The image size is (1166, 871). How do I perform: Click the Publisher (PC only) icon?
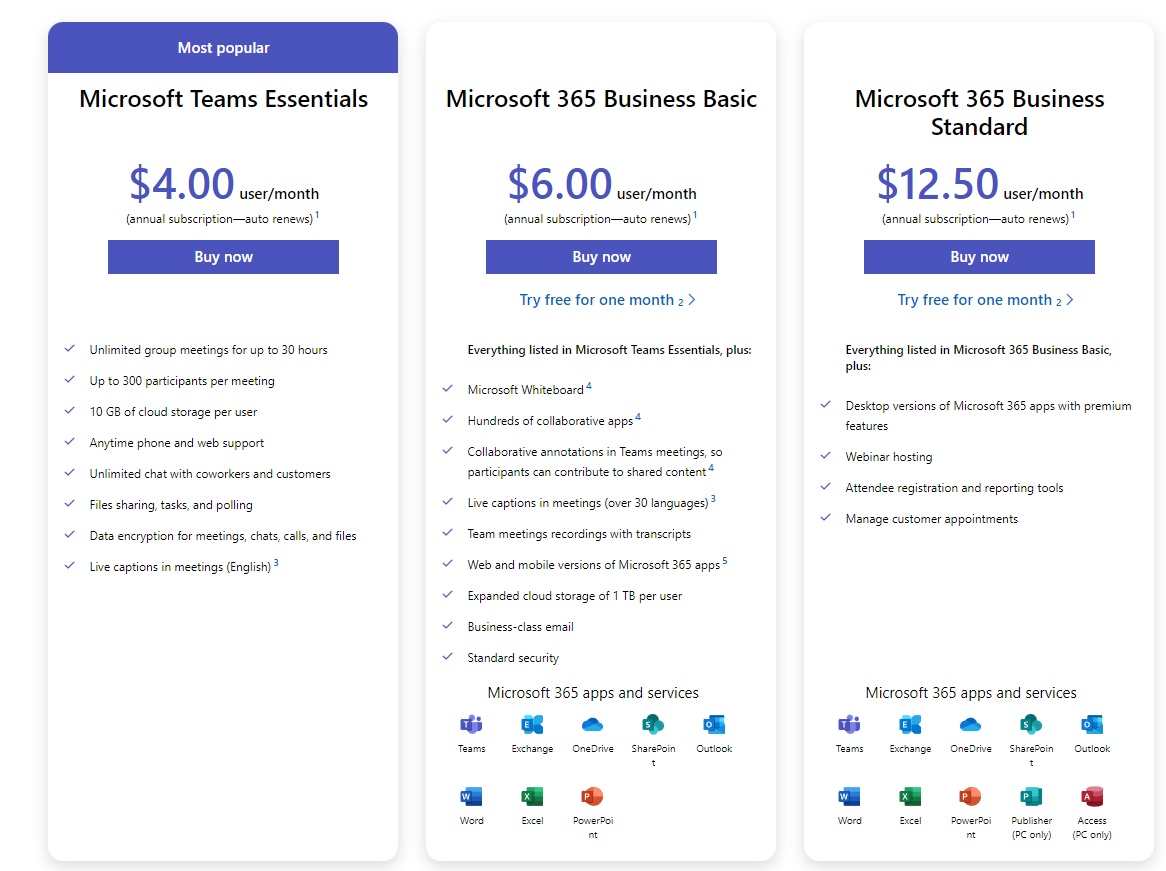point(1031,797)
